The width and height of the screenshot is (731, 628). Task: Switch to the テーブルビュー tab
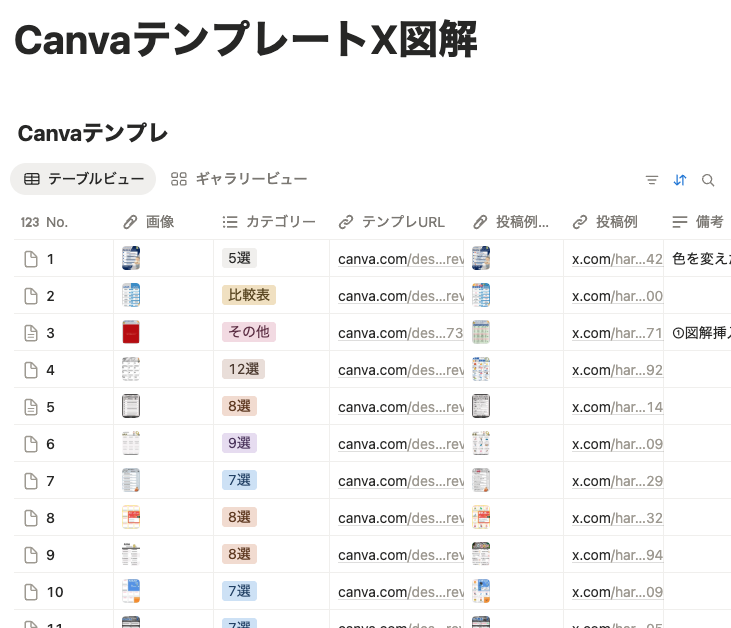83,179
